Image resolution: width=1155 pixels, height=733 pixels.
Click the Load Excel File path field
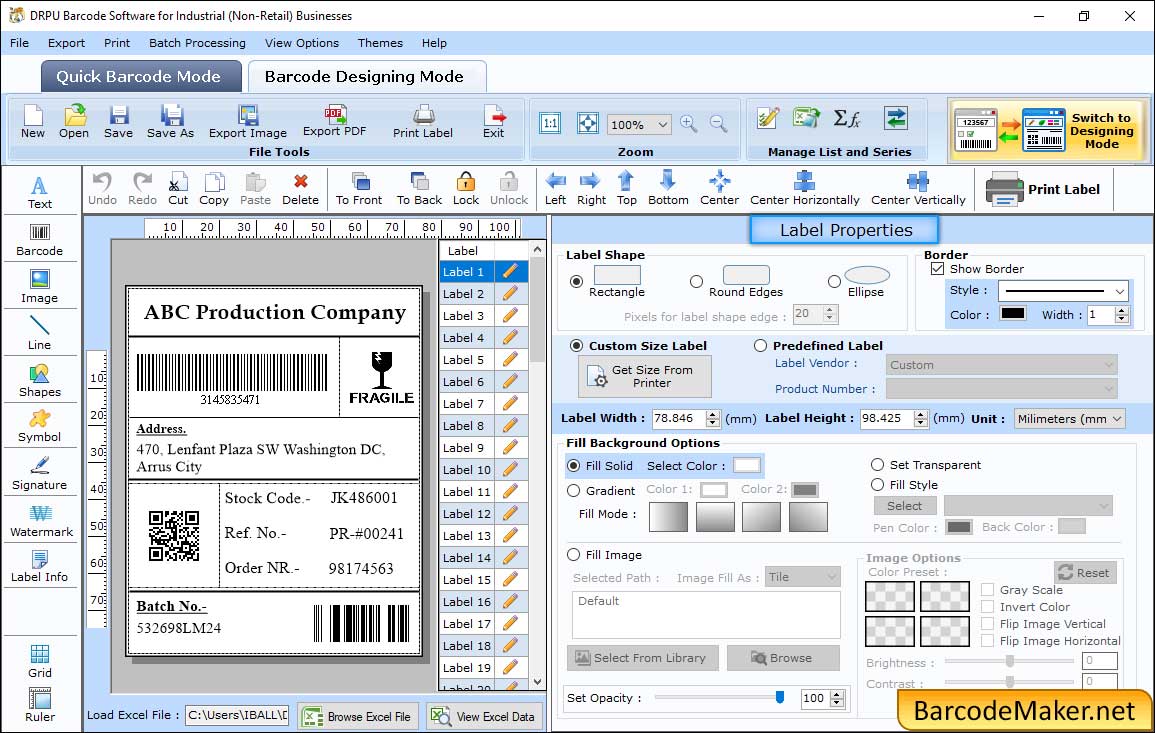[x=236, y=715]
